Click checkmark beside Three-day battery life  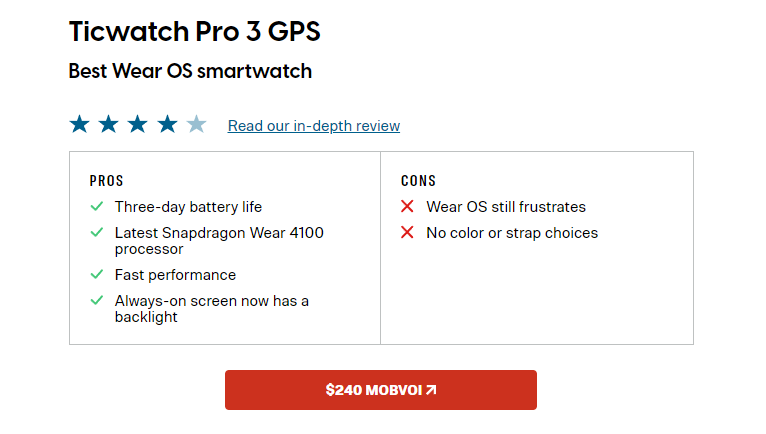pos(97,207)
